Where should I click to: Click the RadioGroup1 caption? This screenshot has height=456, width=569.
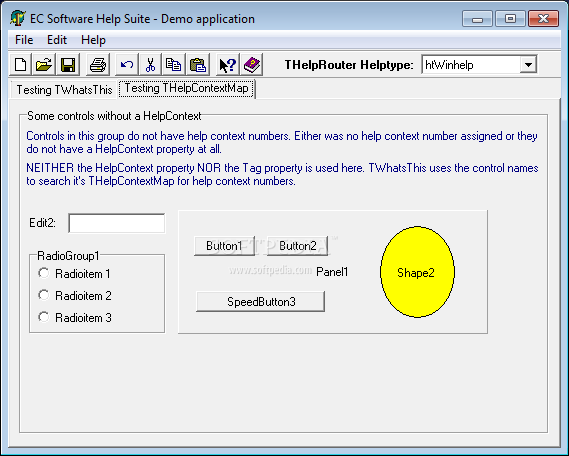coord(68,256)
